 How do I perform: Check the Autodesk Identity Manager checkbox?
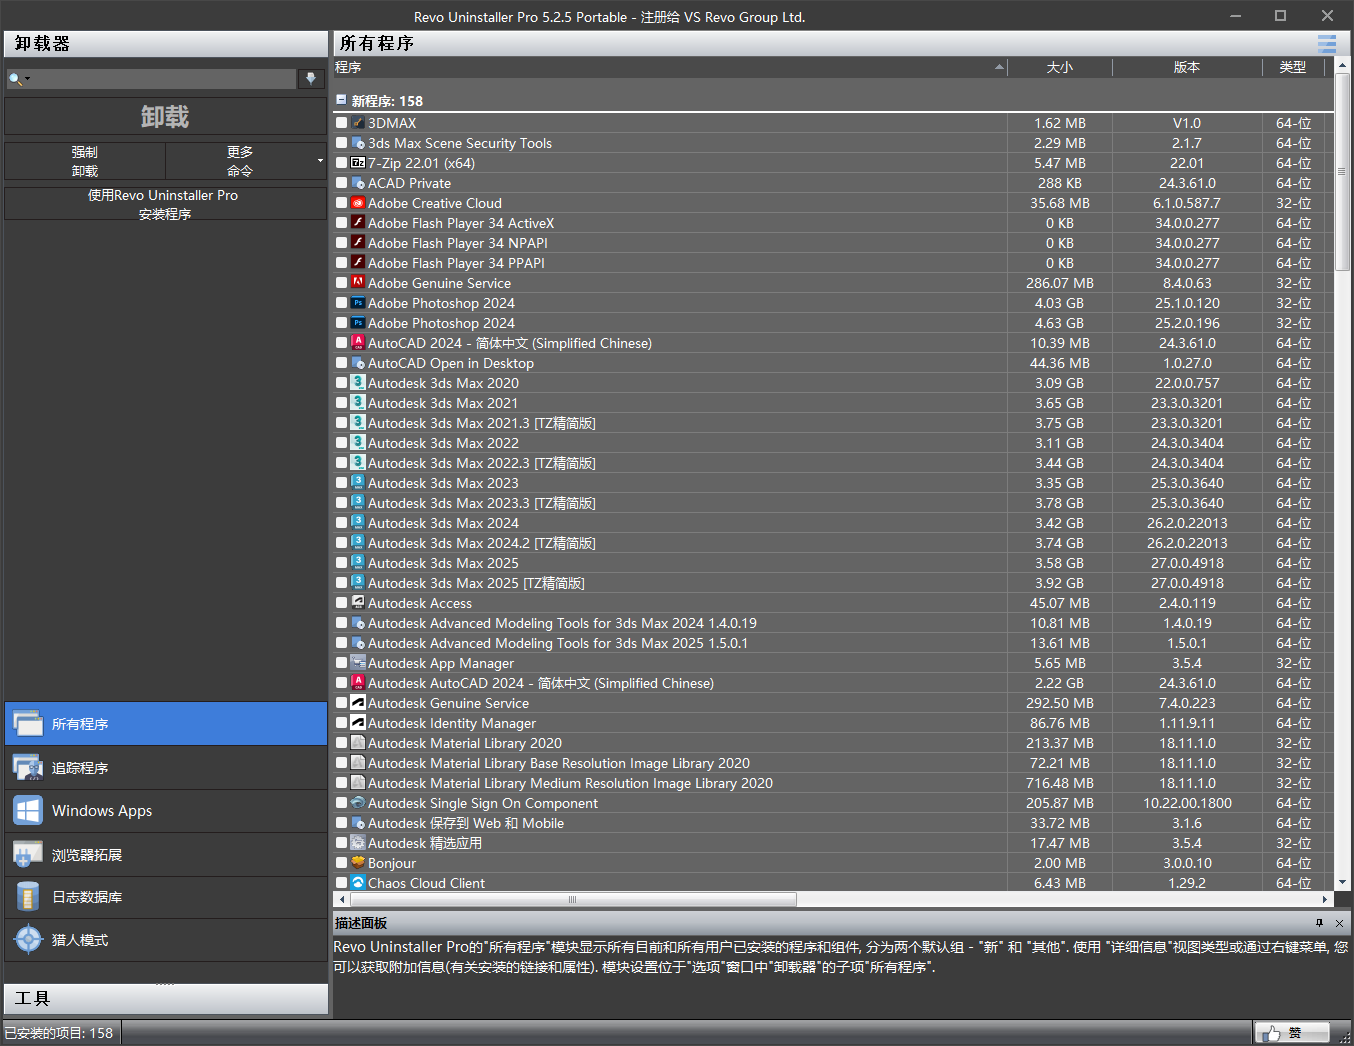pyautogui.click(x=342, y=723)
